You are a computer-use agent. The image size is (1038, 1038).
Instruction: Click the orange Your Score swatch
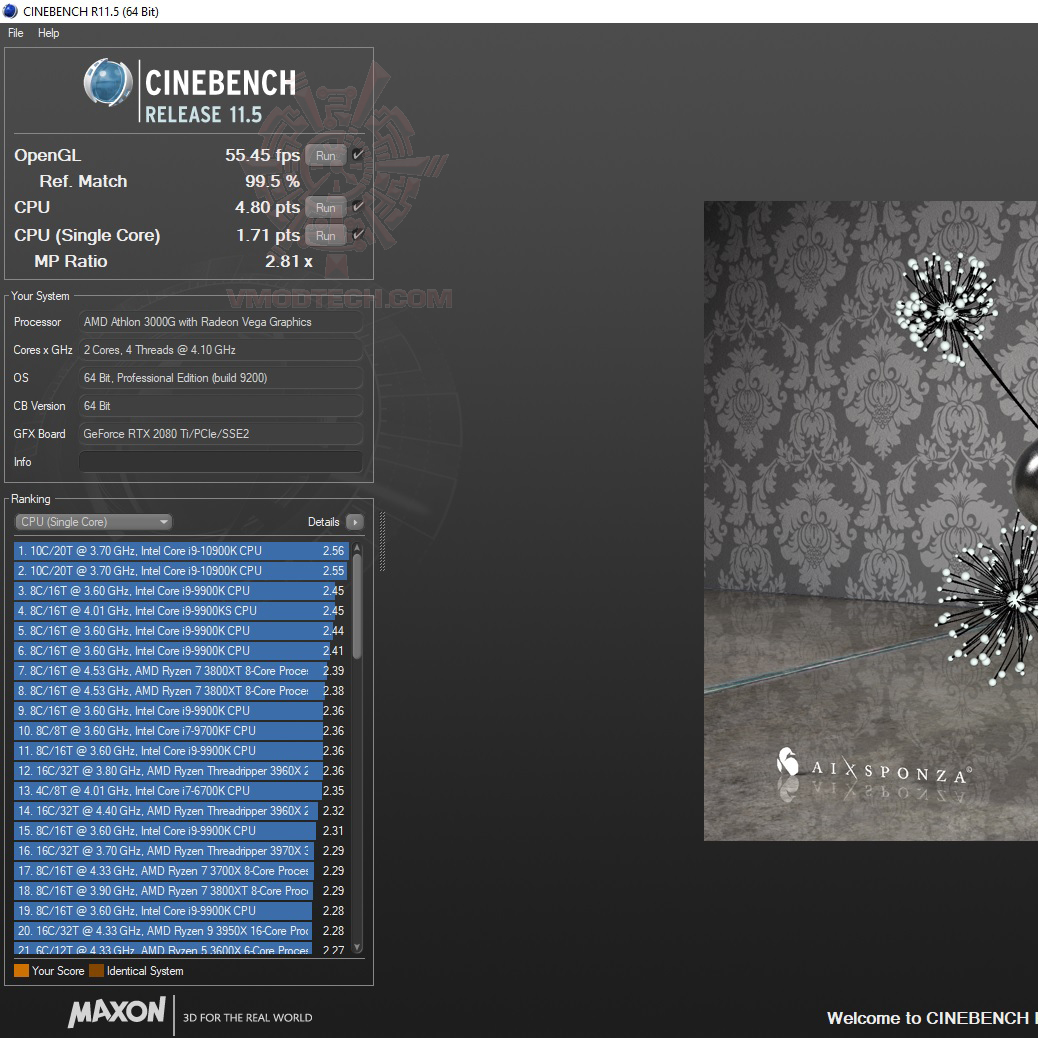(21, 970)
